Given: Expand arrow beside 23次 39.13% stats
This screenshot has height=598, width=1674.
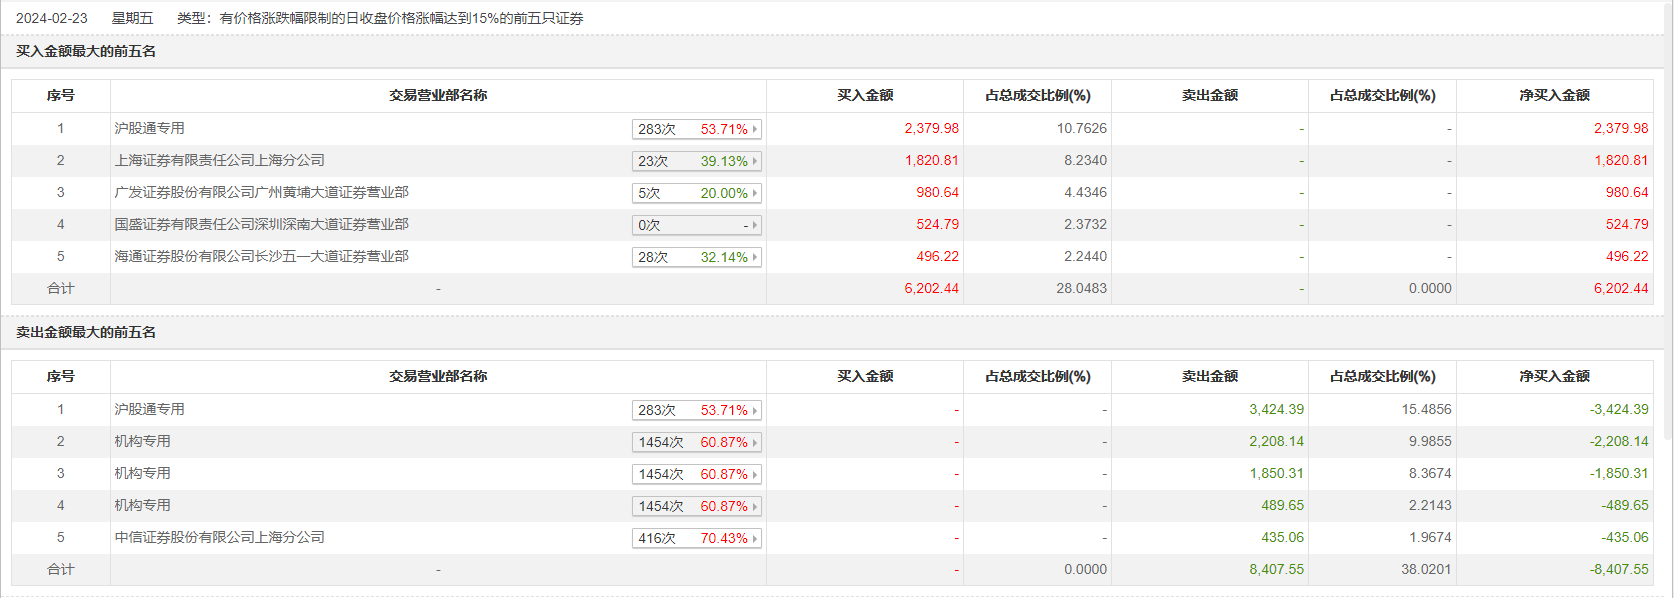Looking at the screenshot, I should (x=755, y=161).
